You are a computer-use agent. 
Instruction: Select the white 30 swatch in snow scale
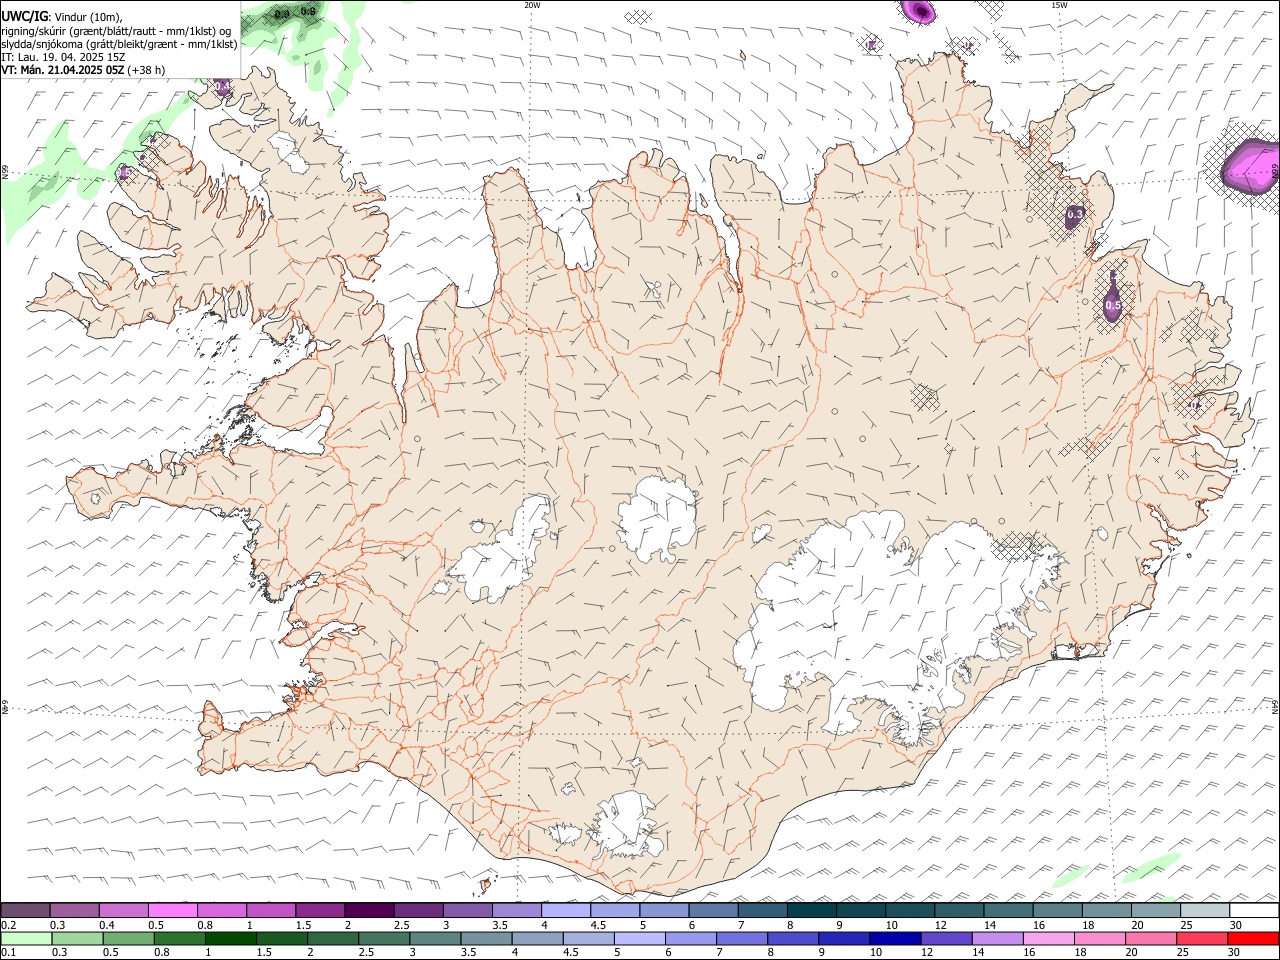pyautogui.click(x=1253, y=910)
